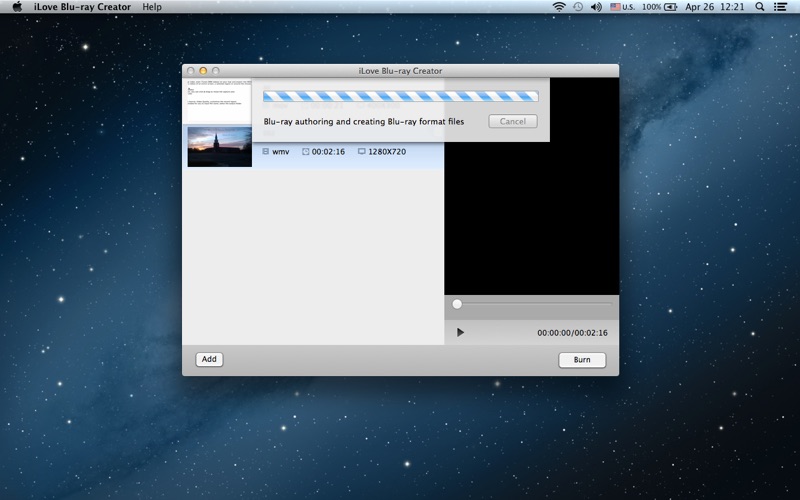Screen dimensions: 800x500
Task: Click the 1280X720 resolution text
Action: (387, 152)
